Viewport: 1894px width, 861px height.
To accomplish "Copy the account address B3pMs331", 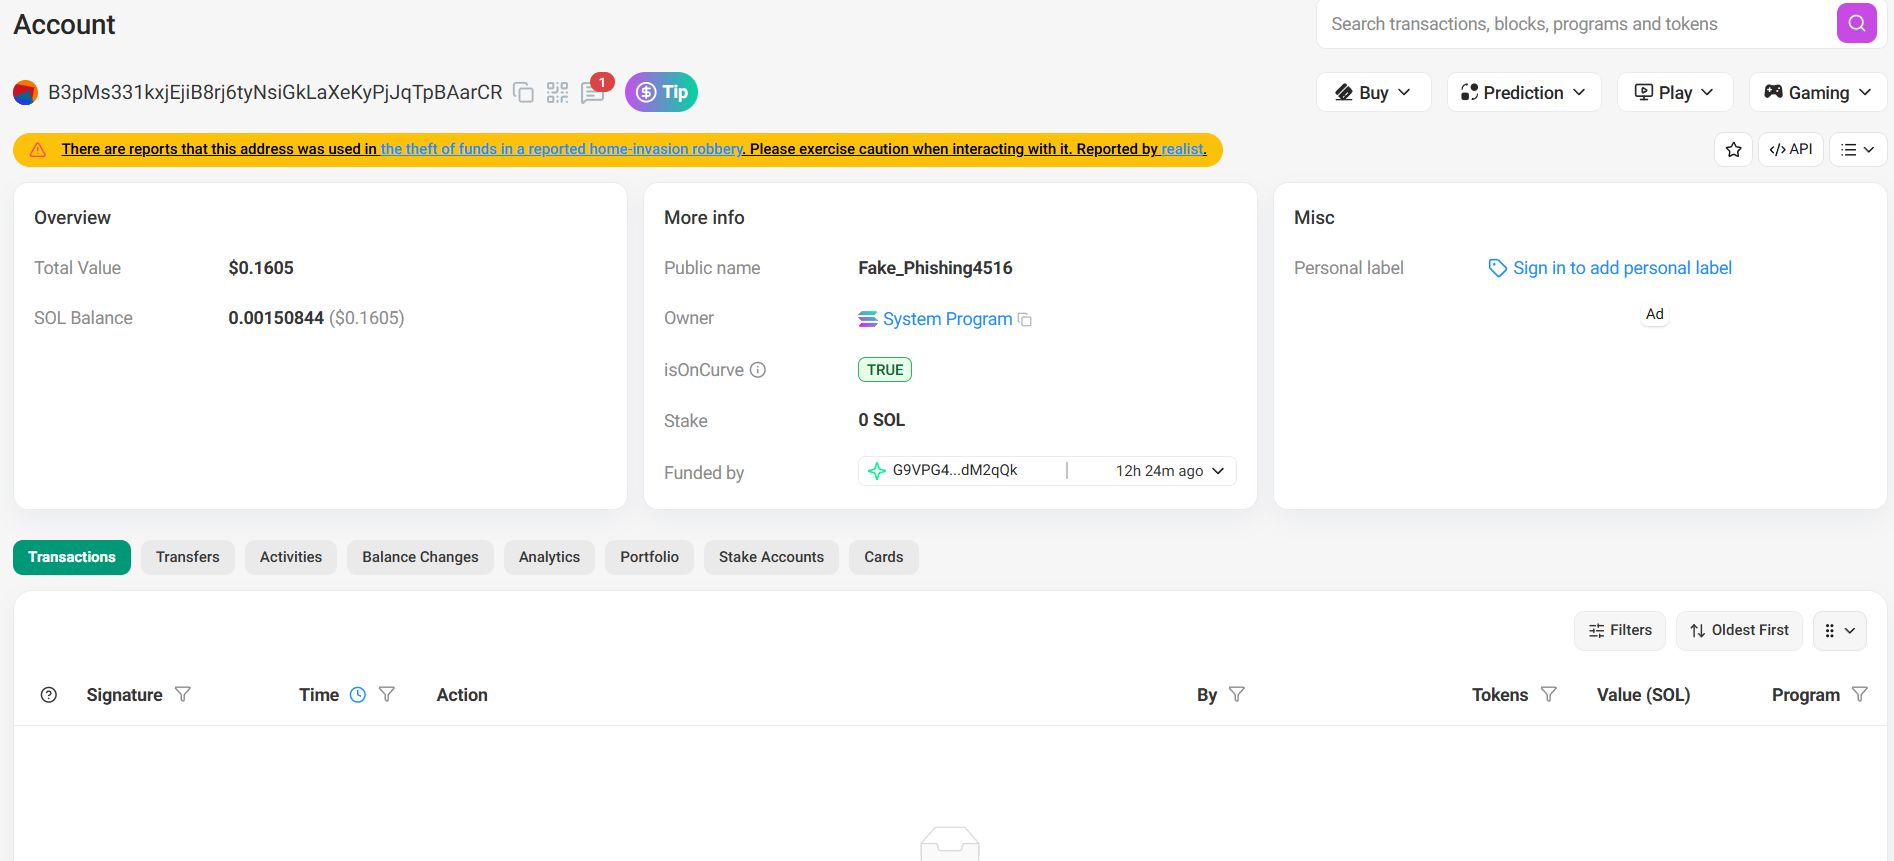I will [x=523, y=93].
